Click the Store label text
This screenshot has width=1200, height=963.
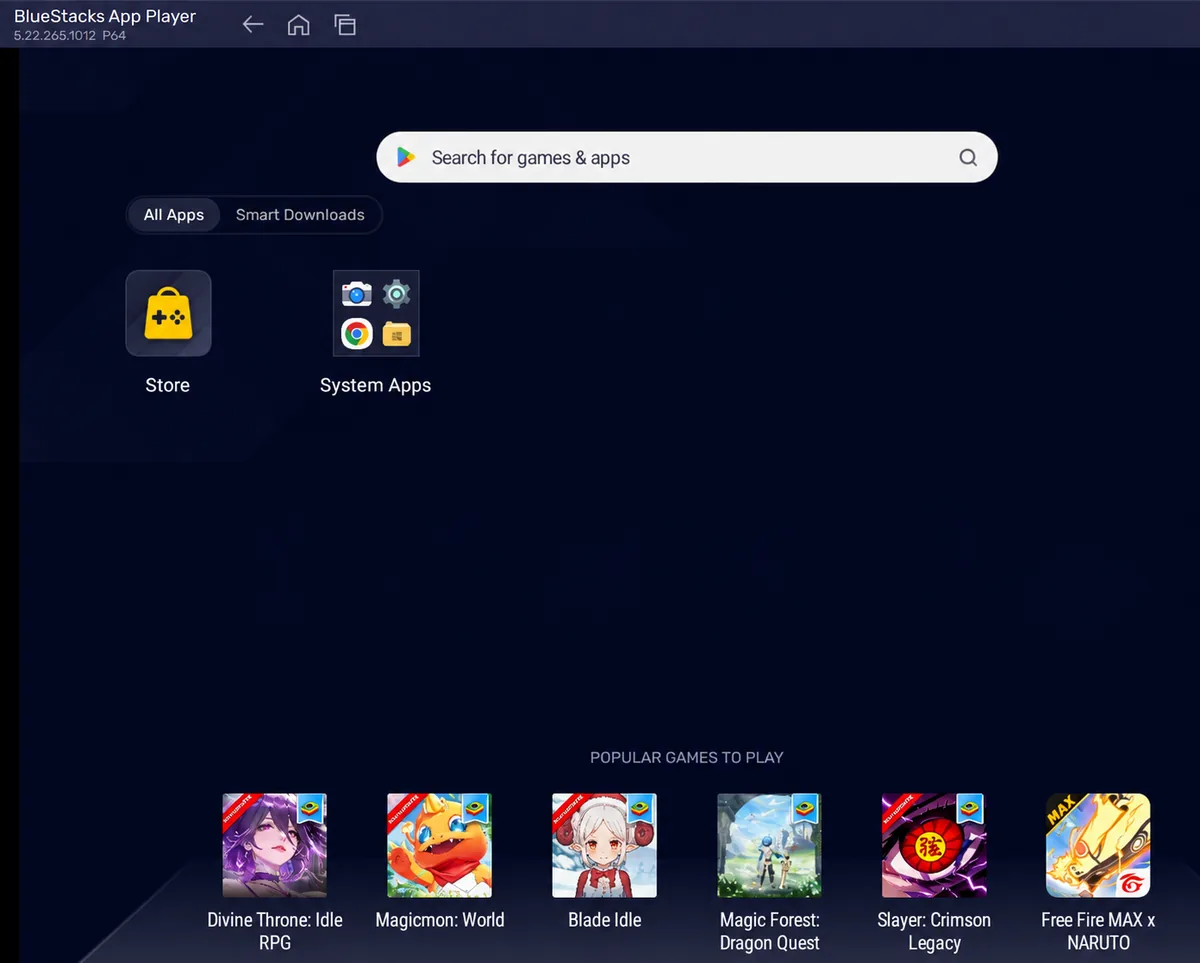pos(168,385)
